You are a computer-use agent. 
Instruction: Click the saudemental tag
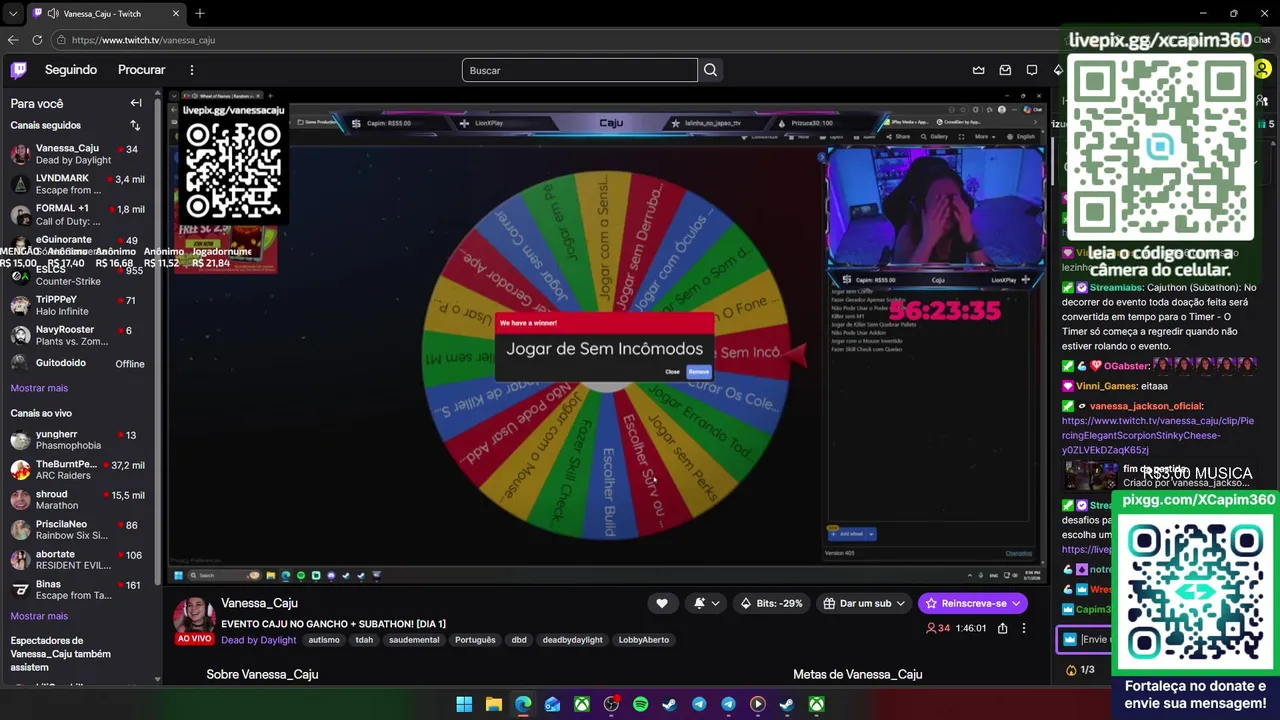click(414, 640)
